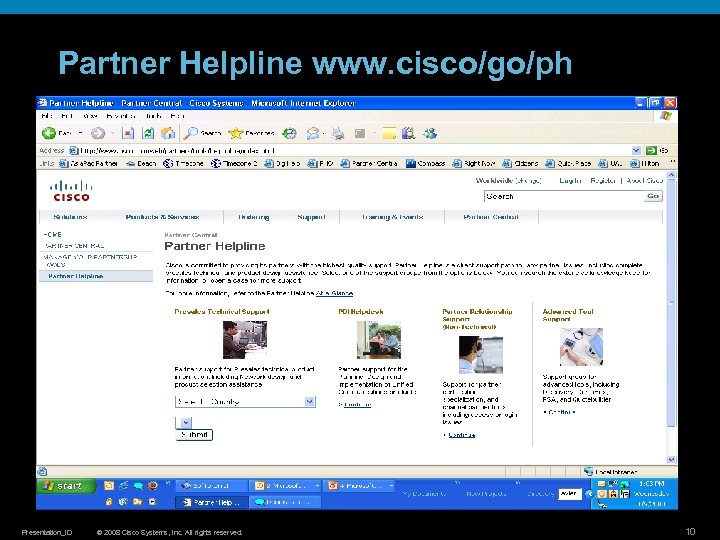Open the Tools menu
Screen dimensions: 720x540
(152, 116)
